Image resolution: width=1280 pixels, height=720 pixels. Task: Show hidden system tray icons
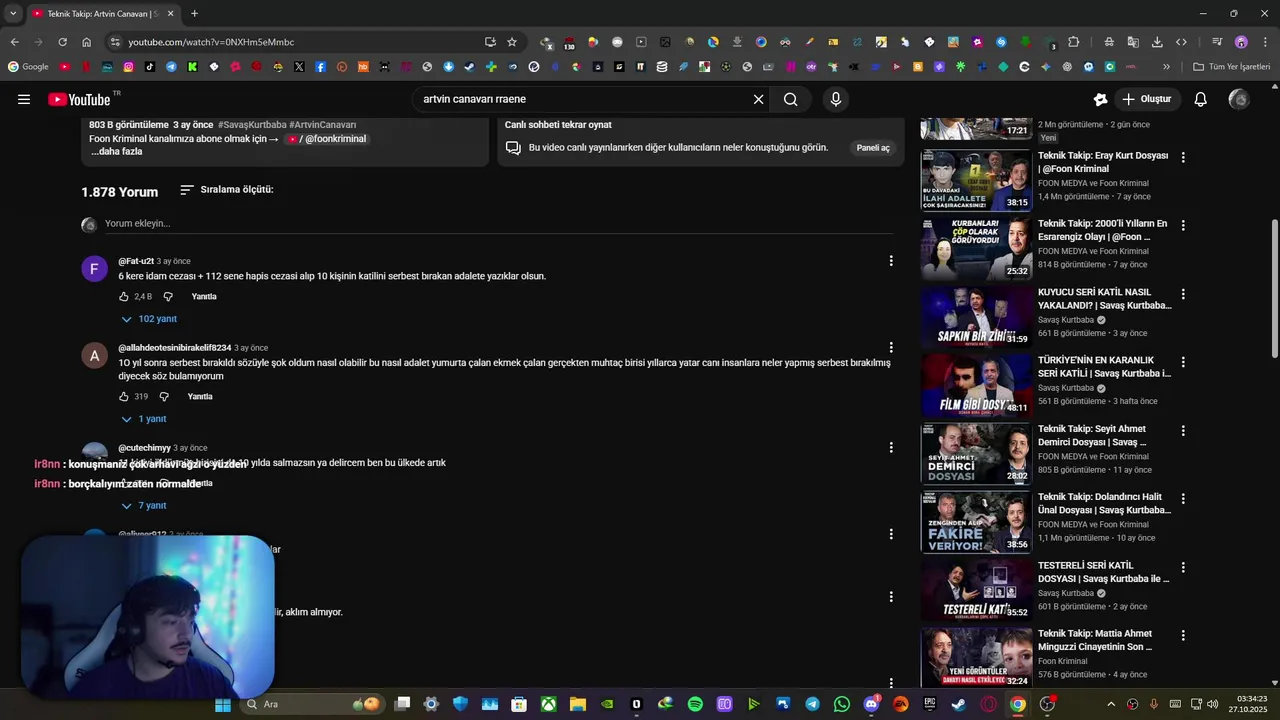[1111, 704]
